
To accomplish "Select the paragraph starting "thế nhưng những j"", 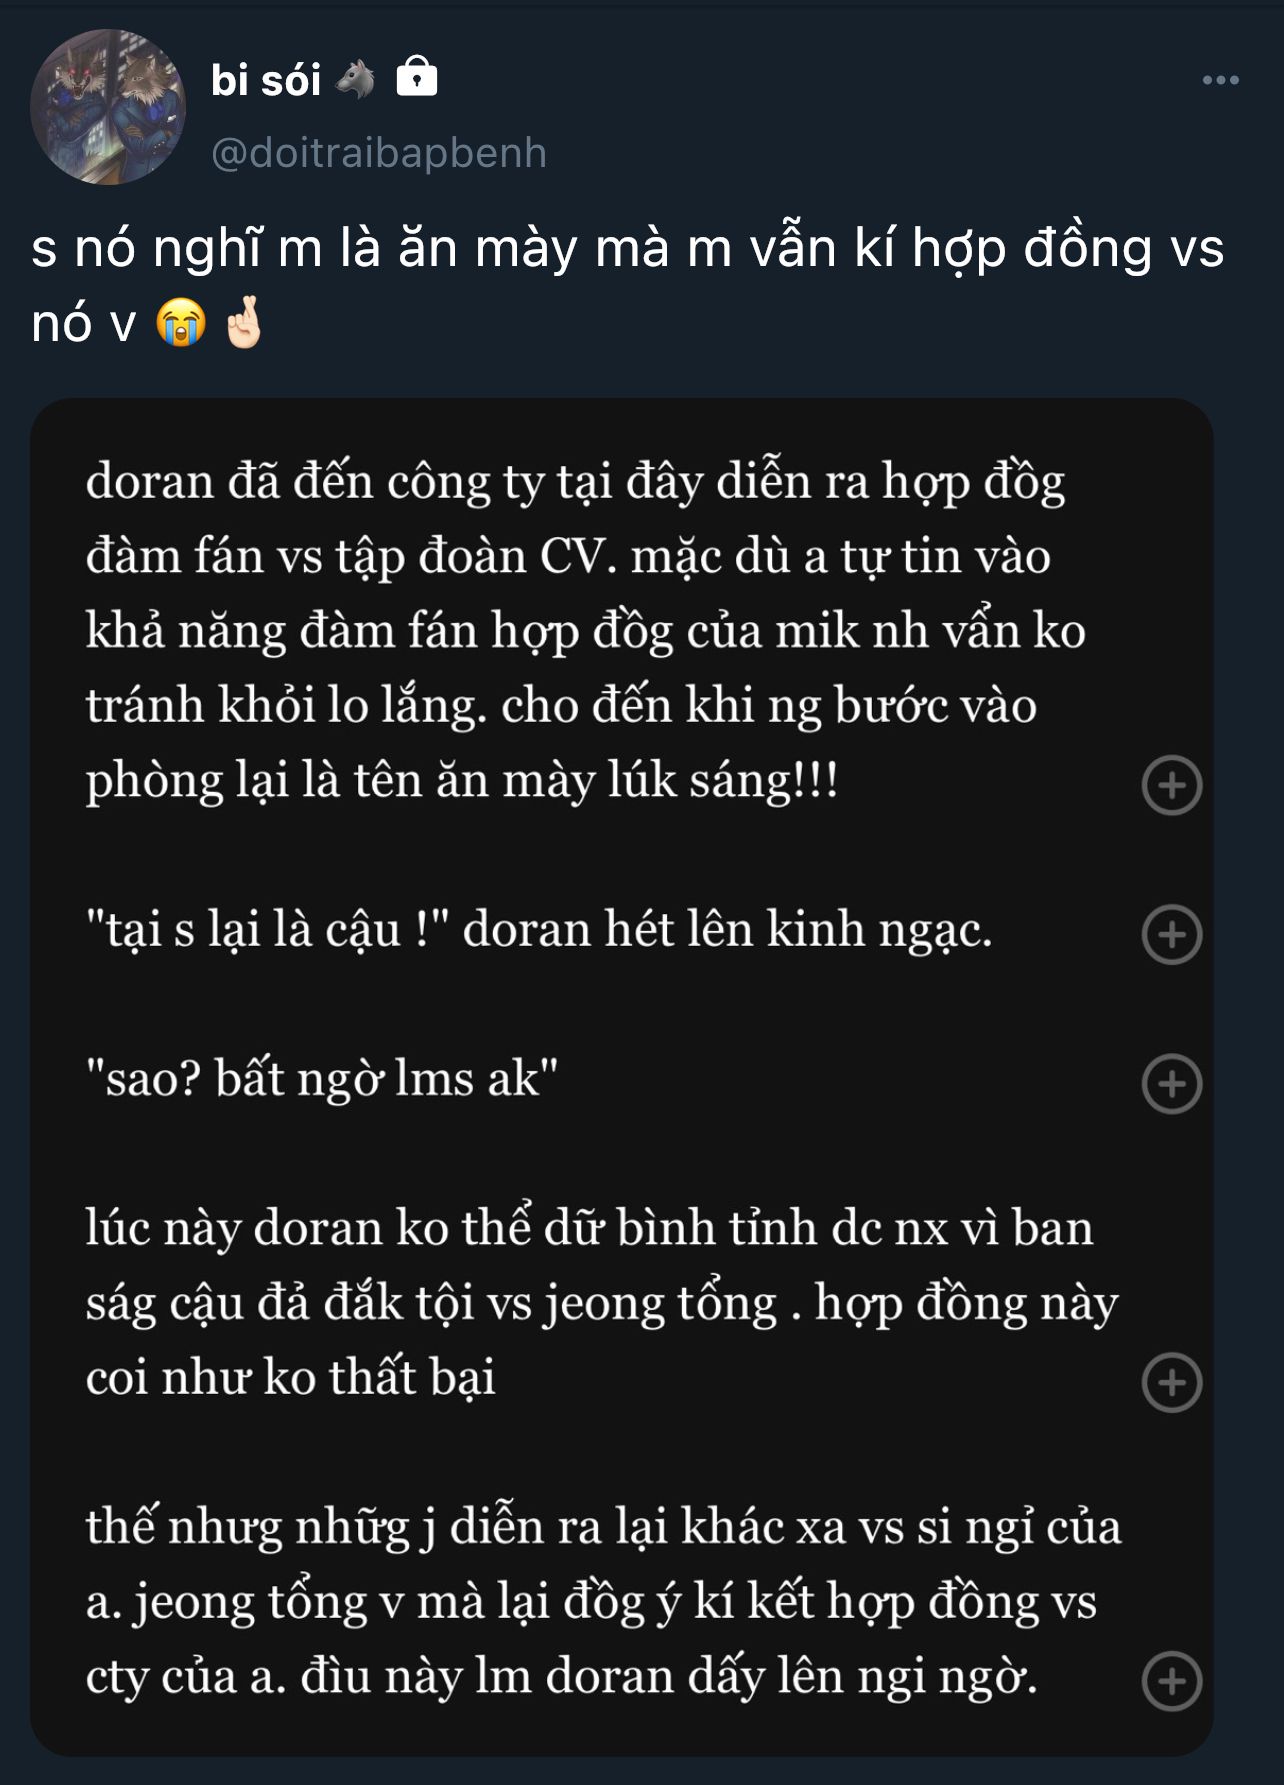I will pyautogui.click(x=604, y=1602).
